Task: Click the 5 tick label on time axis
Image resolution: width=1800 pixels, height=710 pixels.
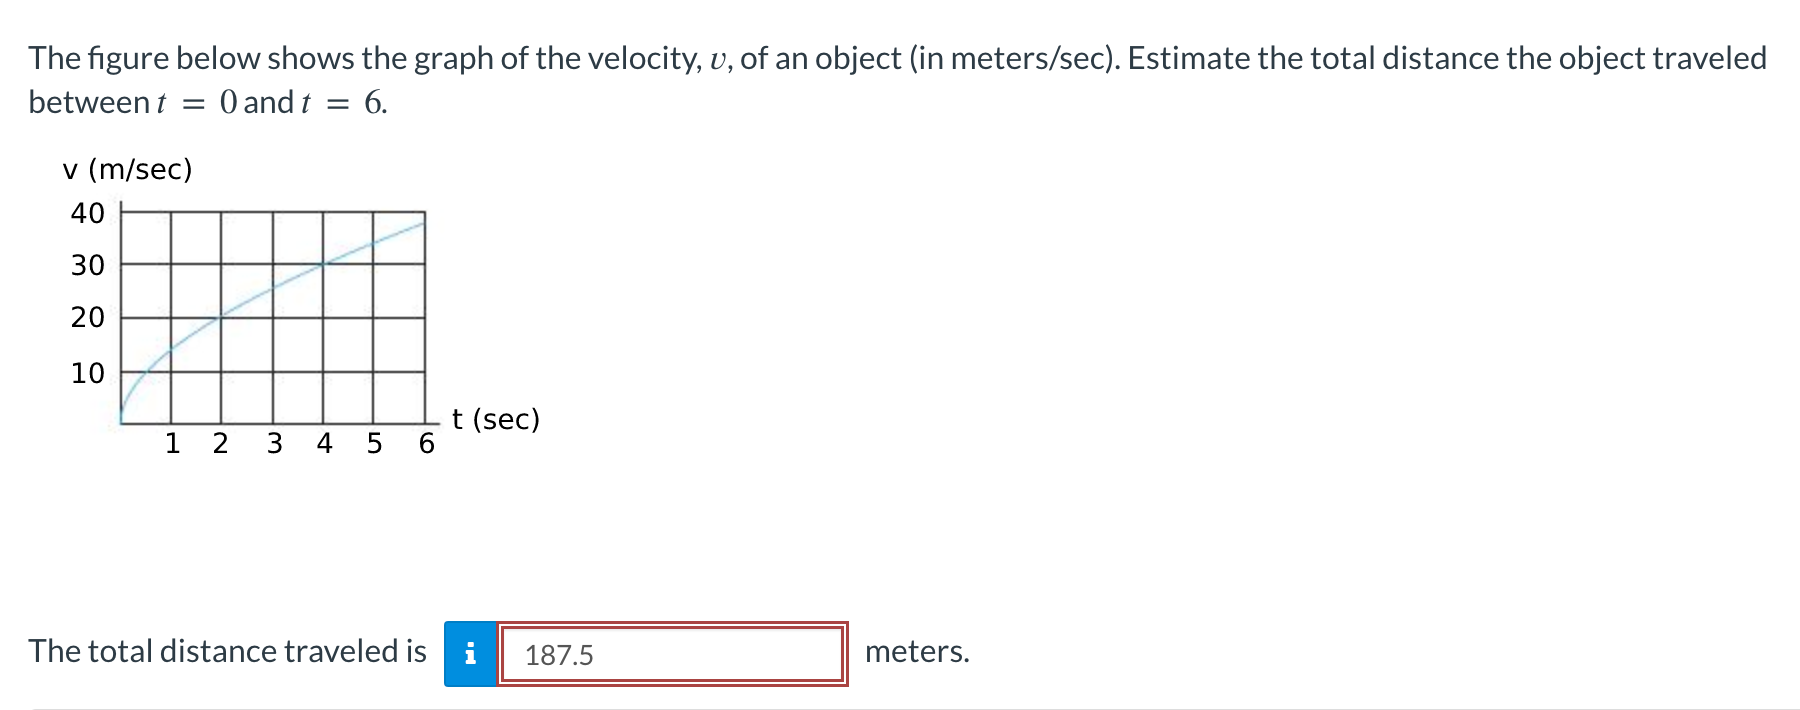Action: 374,443
